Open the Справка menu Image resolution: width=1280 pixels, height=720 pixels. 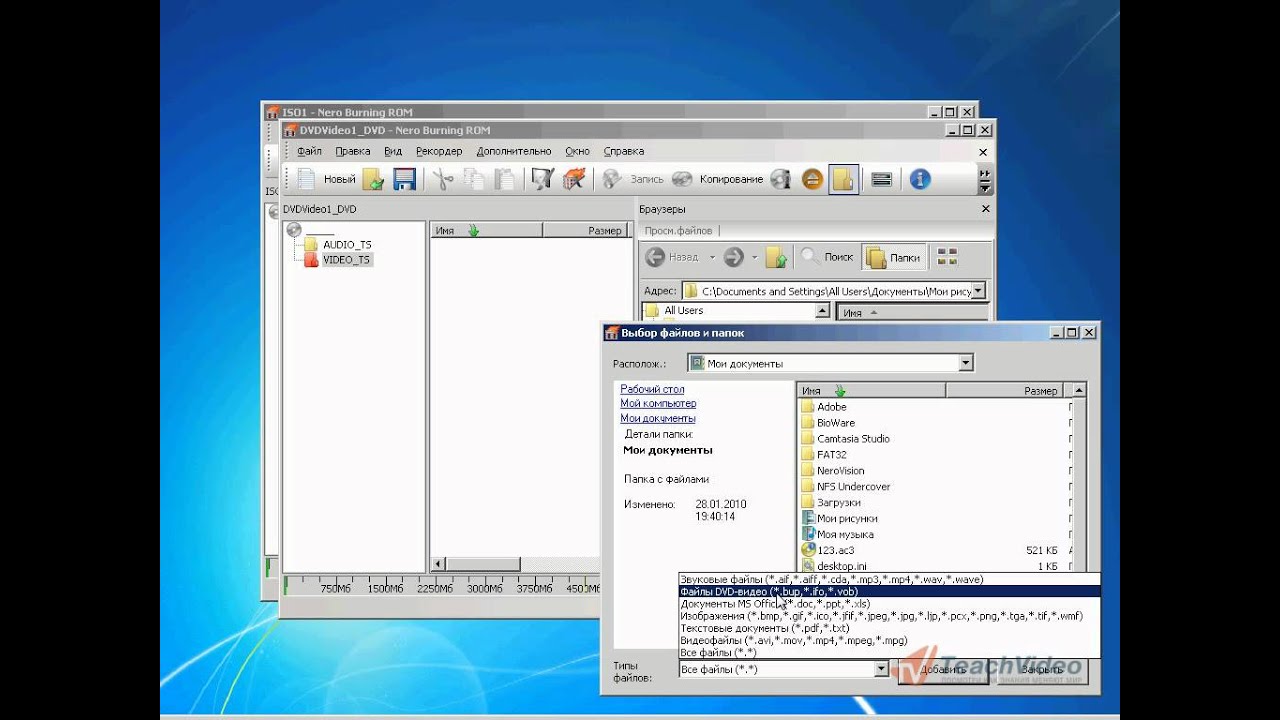pos(624,151)
